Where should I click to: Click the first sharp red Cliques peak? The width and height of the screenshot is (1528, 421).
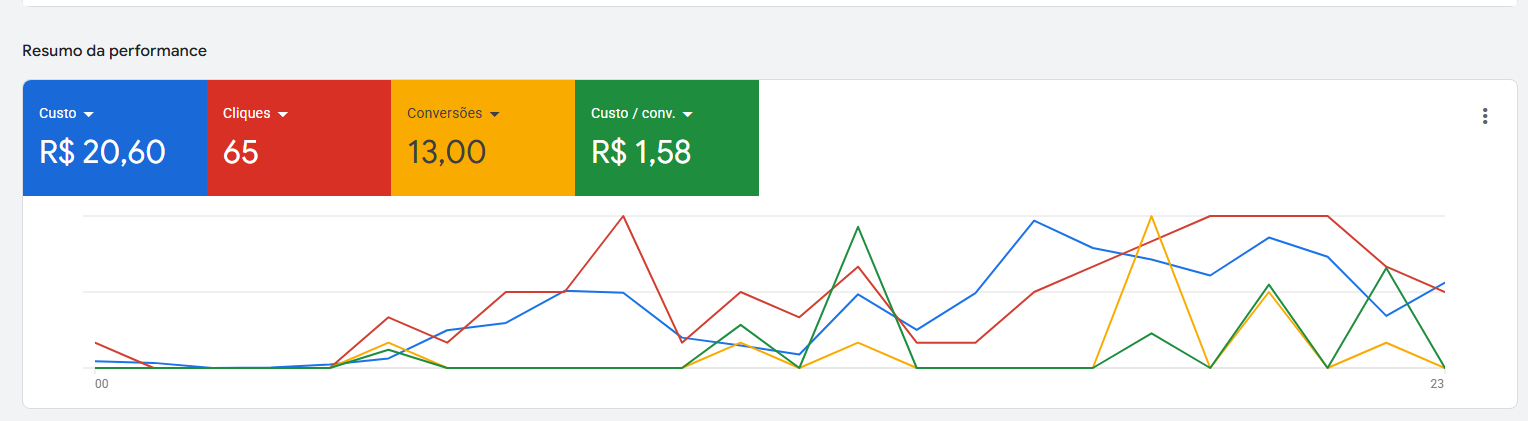point(623,216)
